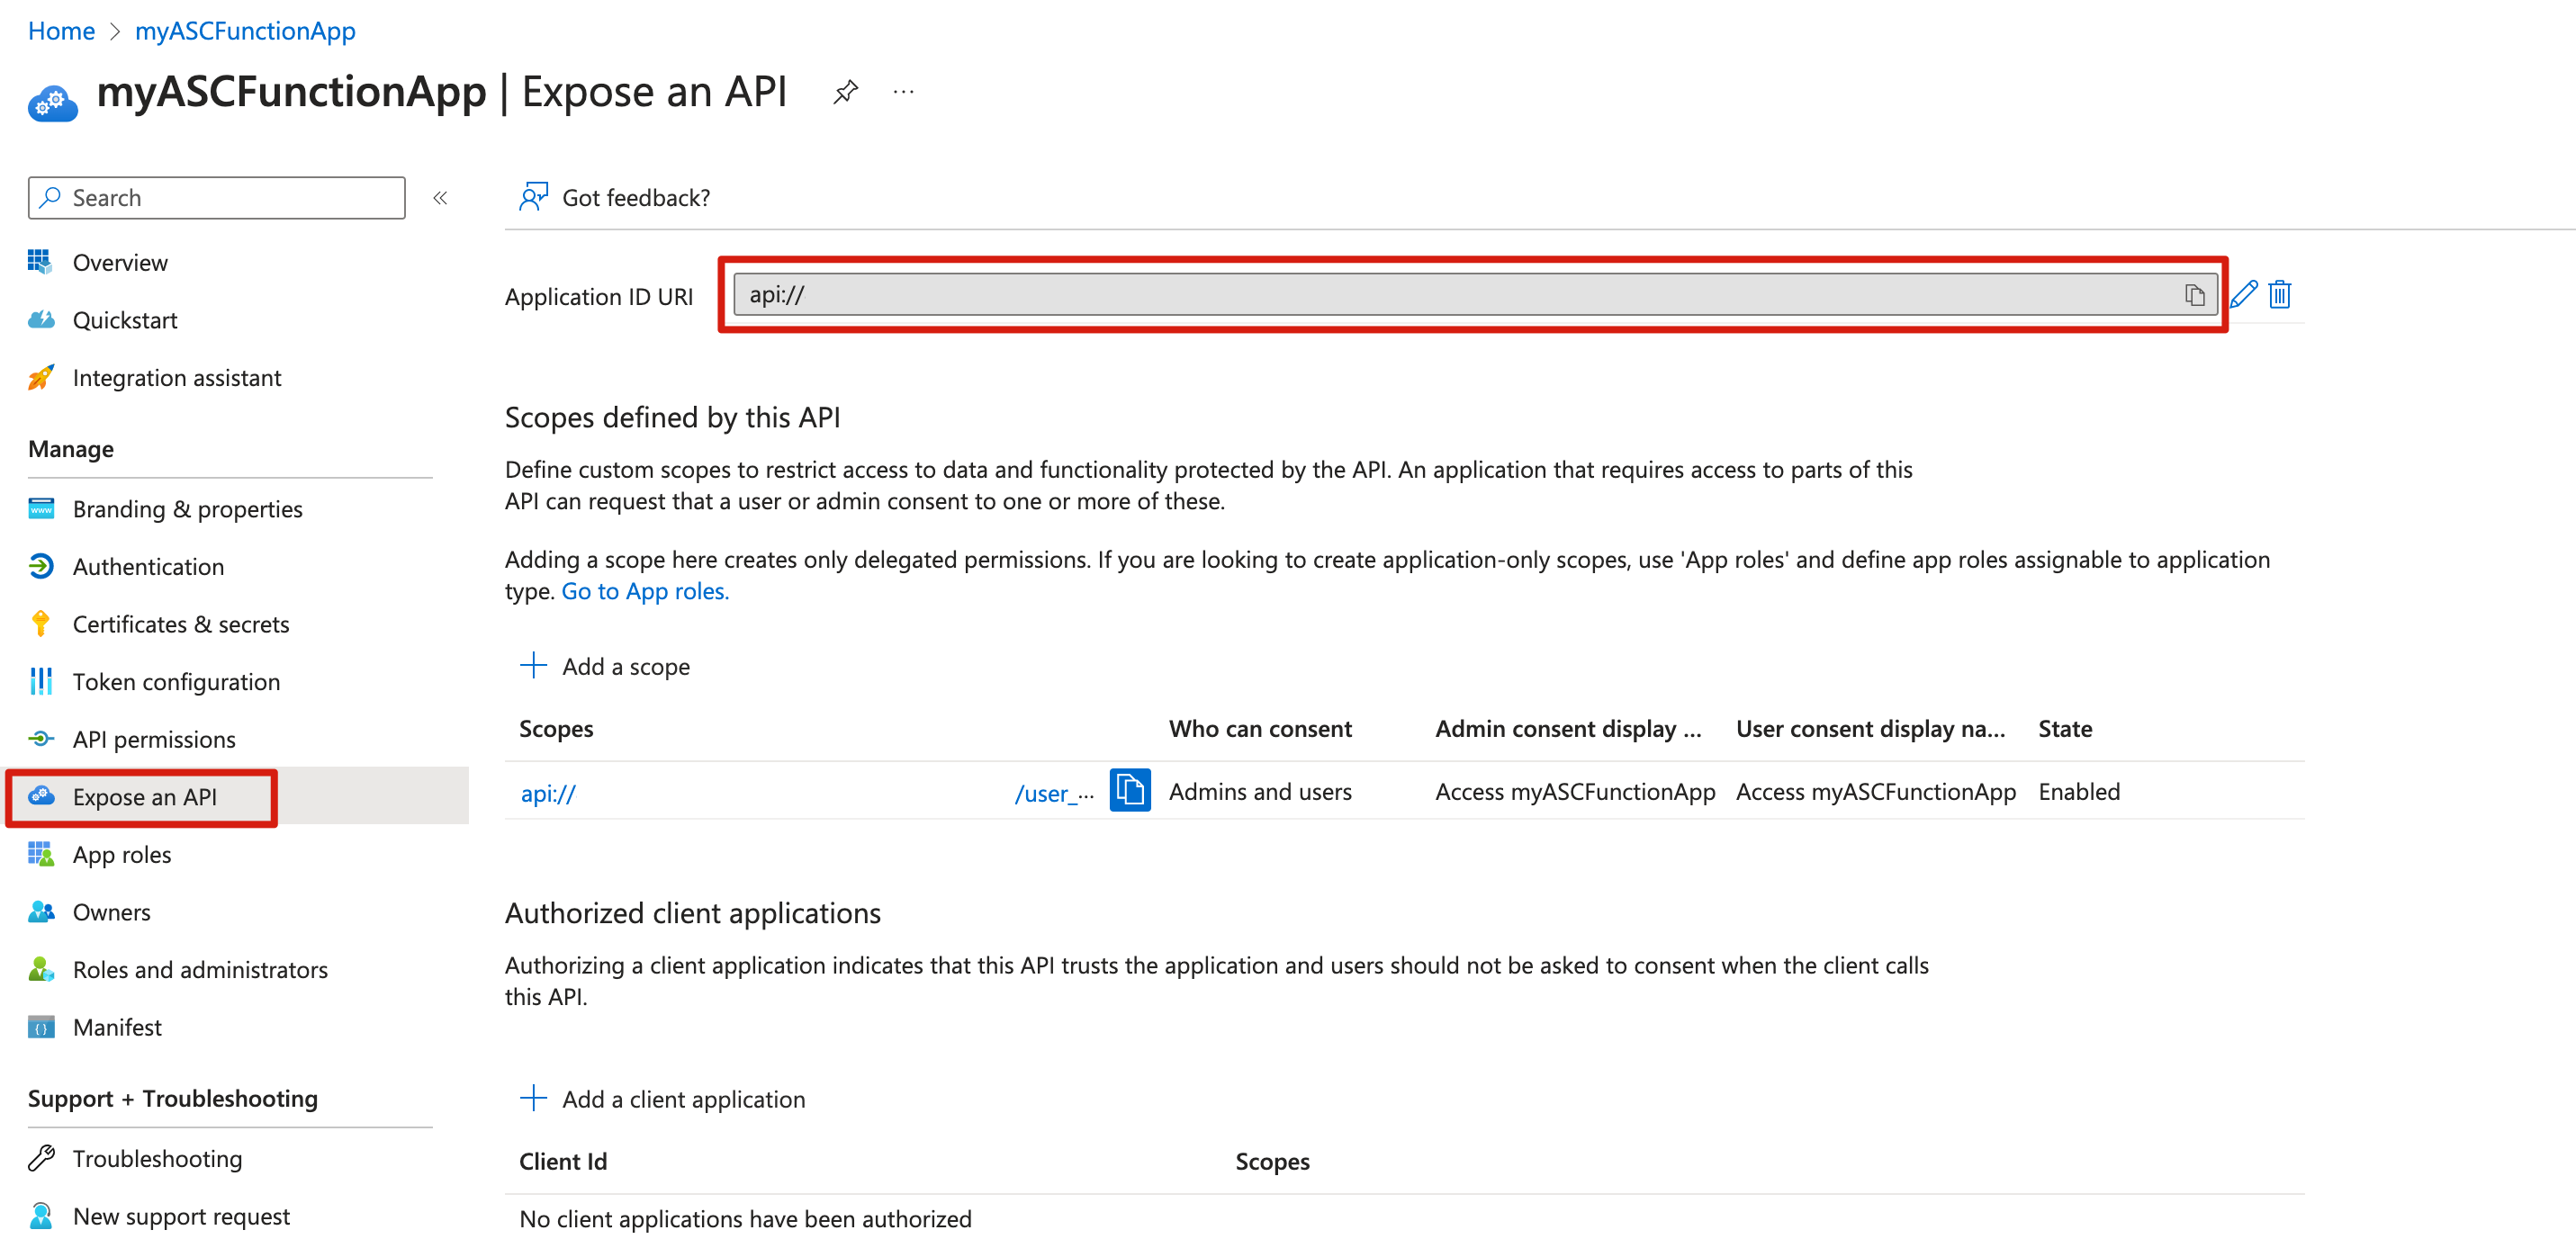Go to Certificates & secrets
This screenshot has width=2576, height=1239.
(181, 625)
